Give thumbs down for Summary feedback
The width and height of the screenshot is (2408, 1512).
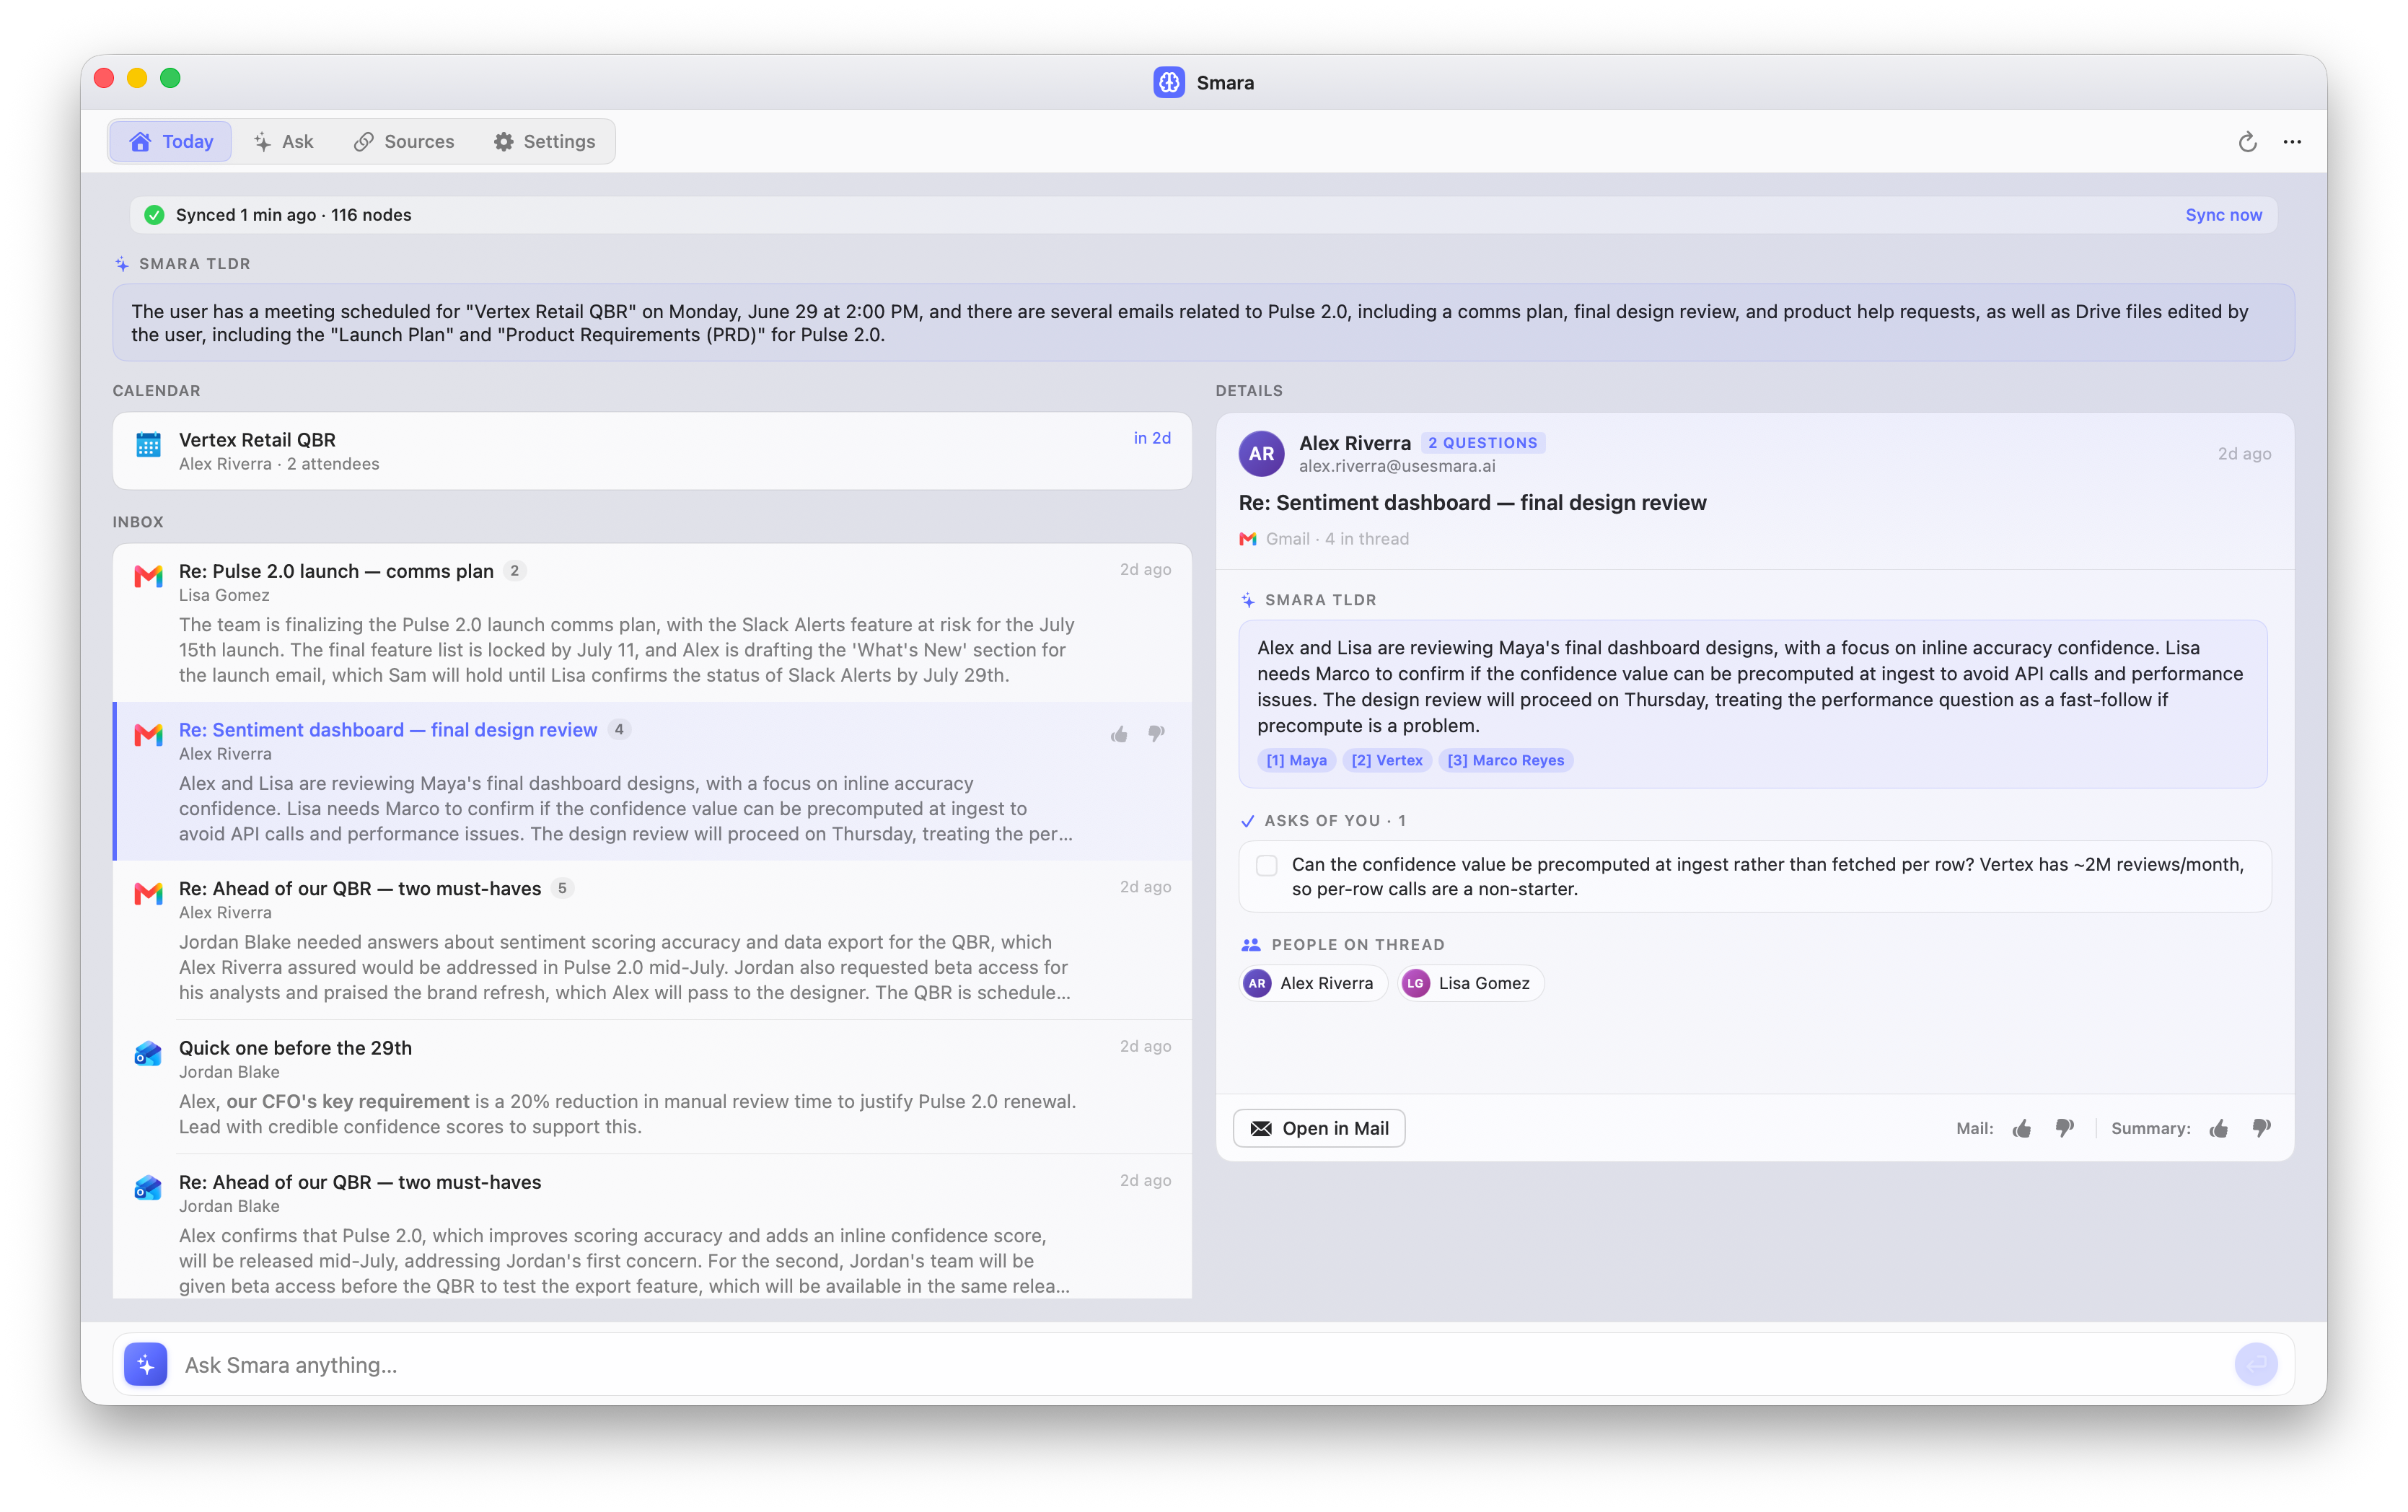(2262, 1128)
